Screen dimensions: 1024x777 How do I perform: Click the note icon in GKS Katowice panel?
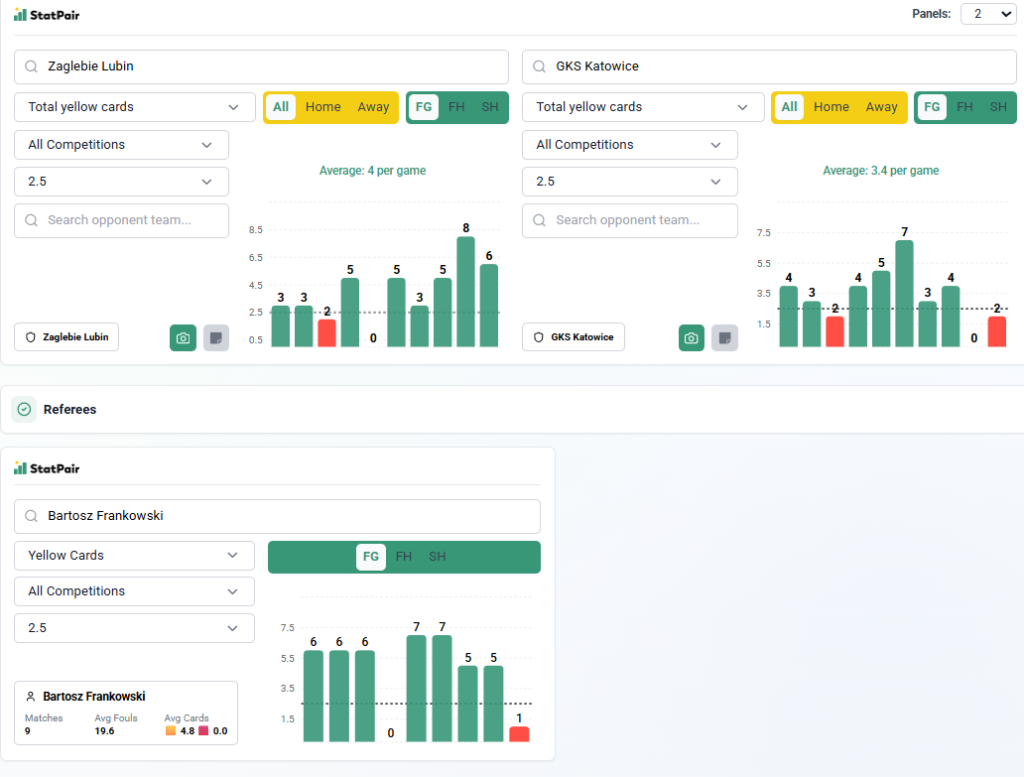tap(724, 338)
